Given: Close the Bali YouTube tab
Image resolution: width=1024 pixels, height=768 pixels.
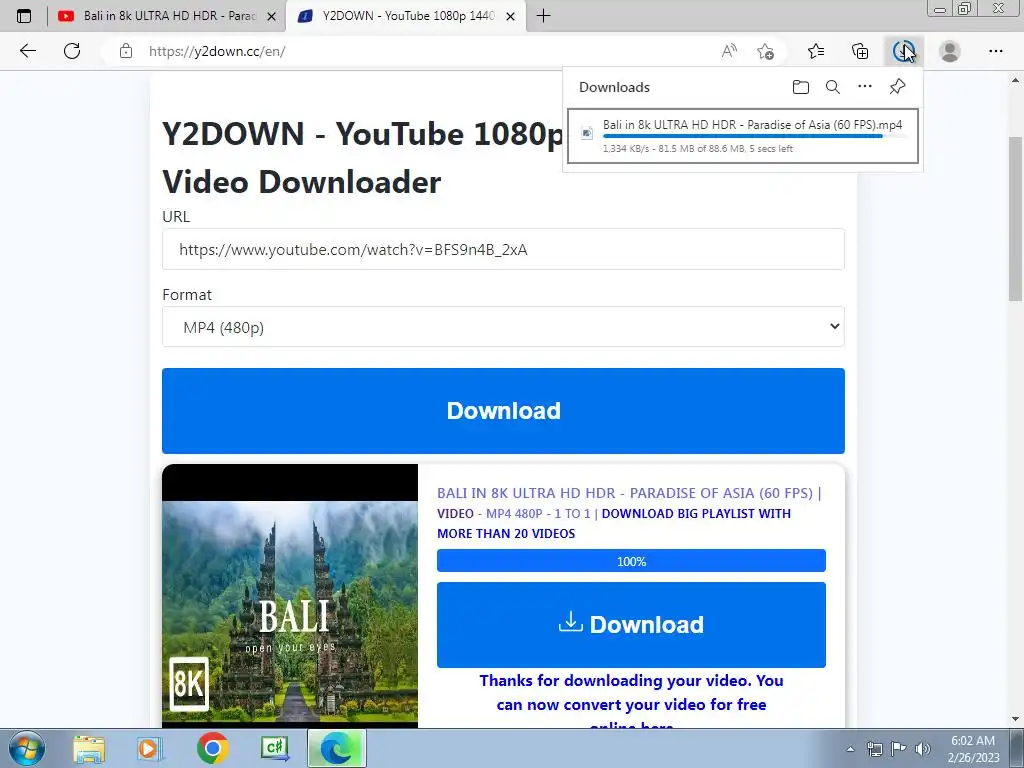Looking at the screenshot, I should 272,16.
